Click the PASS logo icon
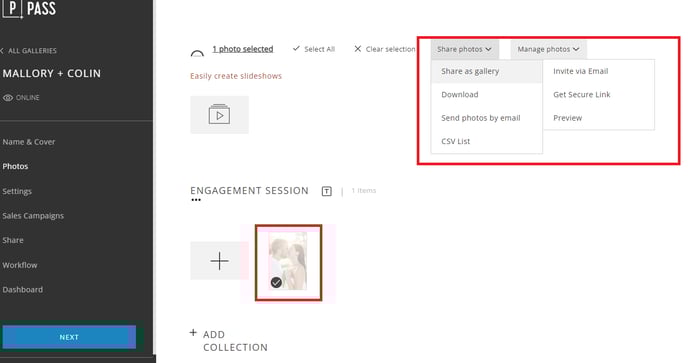The height and width of the screenshot is (363, 688). point(12,9)
